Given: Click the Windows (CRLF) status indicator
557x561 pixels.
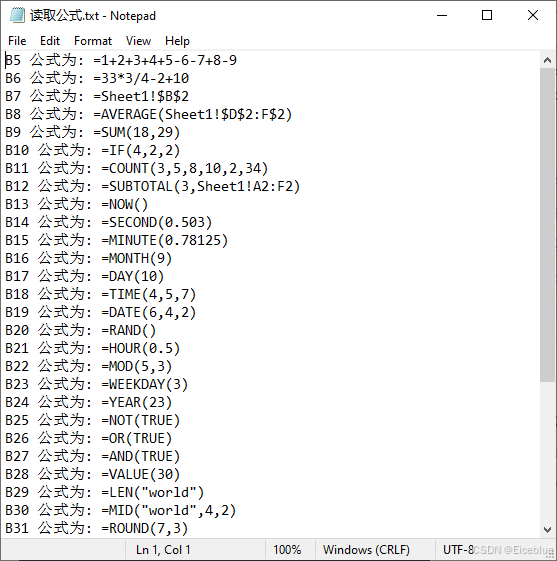Looking at the screenshot, I should pos(366,550).
